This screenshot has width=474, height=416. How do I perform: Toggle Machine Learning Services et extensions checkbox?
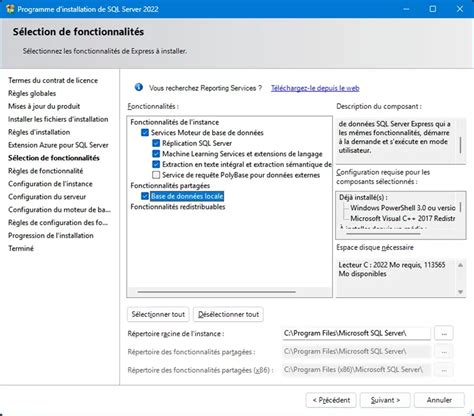(x=156, y=154)
